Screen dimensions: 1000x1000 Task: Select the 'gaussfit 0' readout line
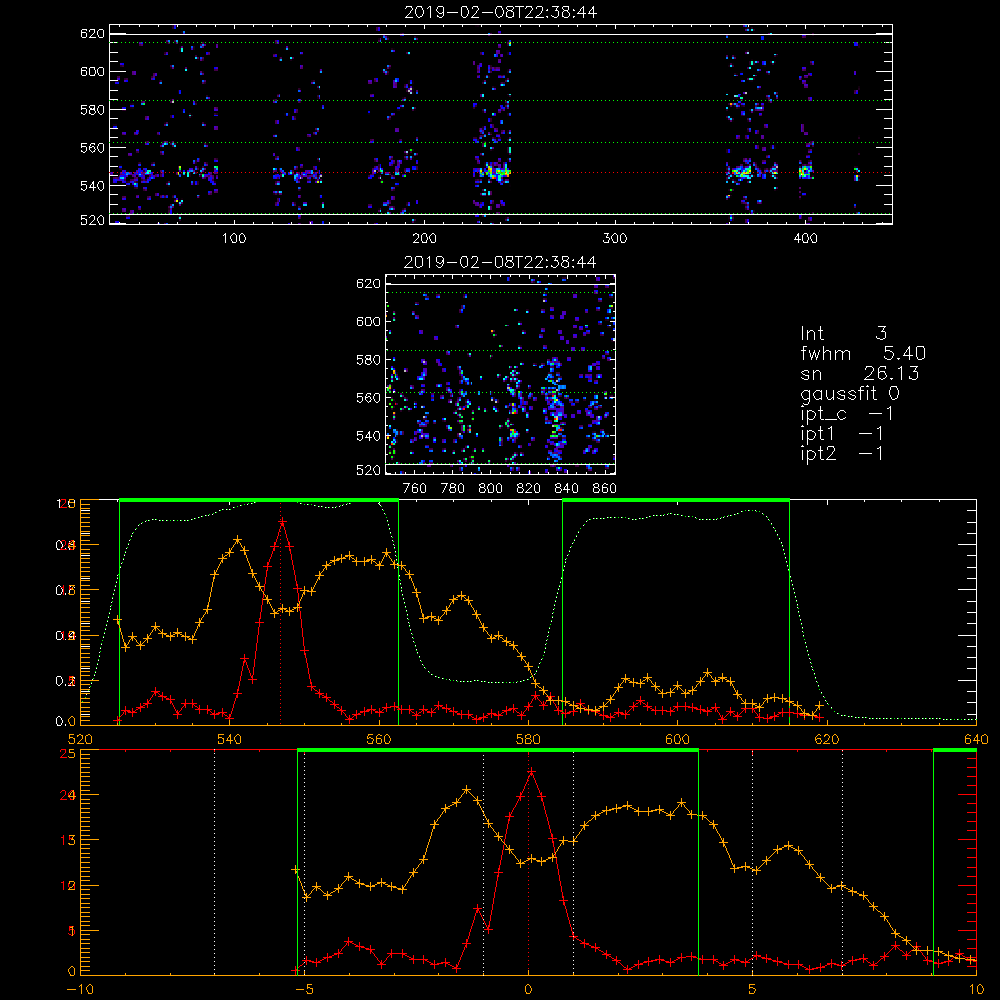[850, 393]
